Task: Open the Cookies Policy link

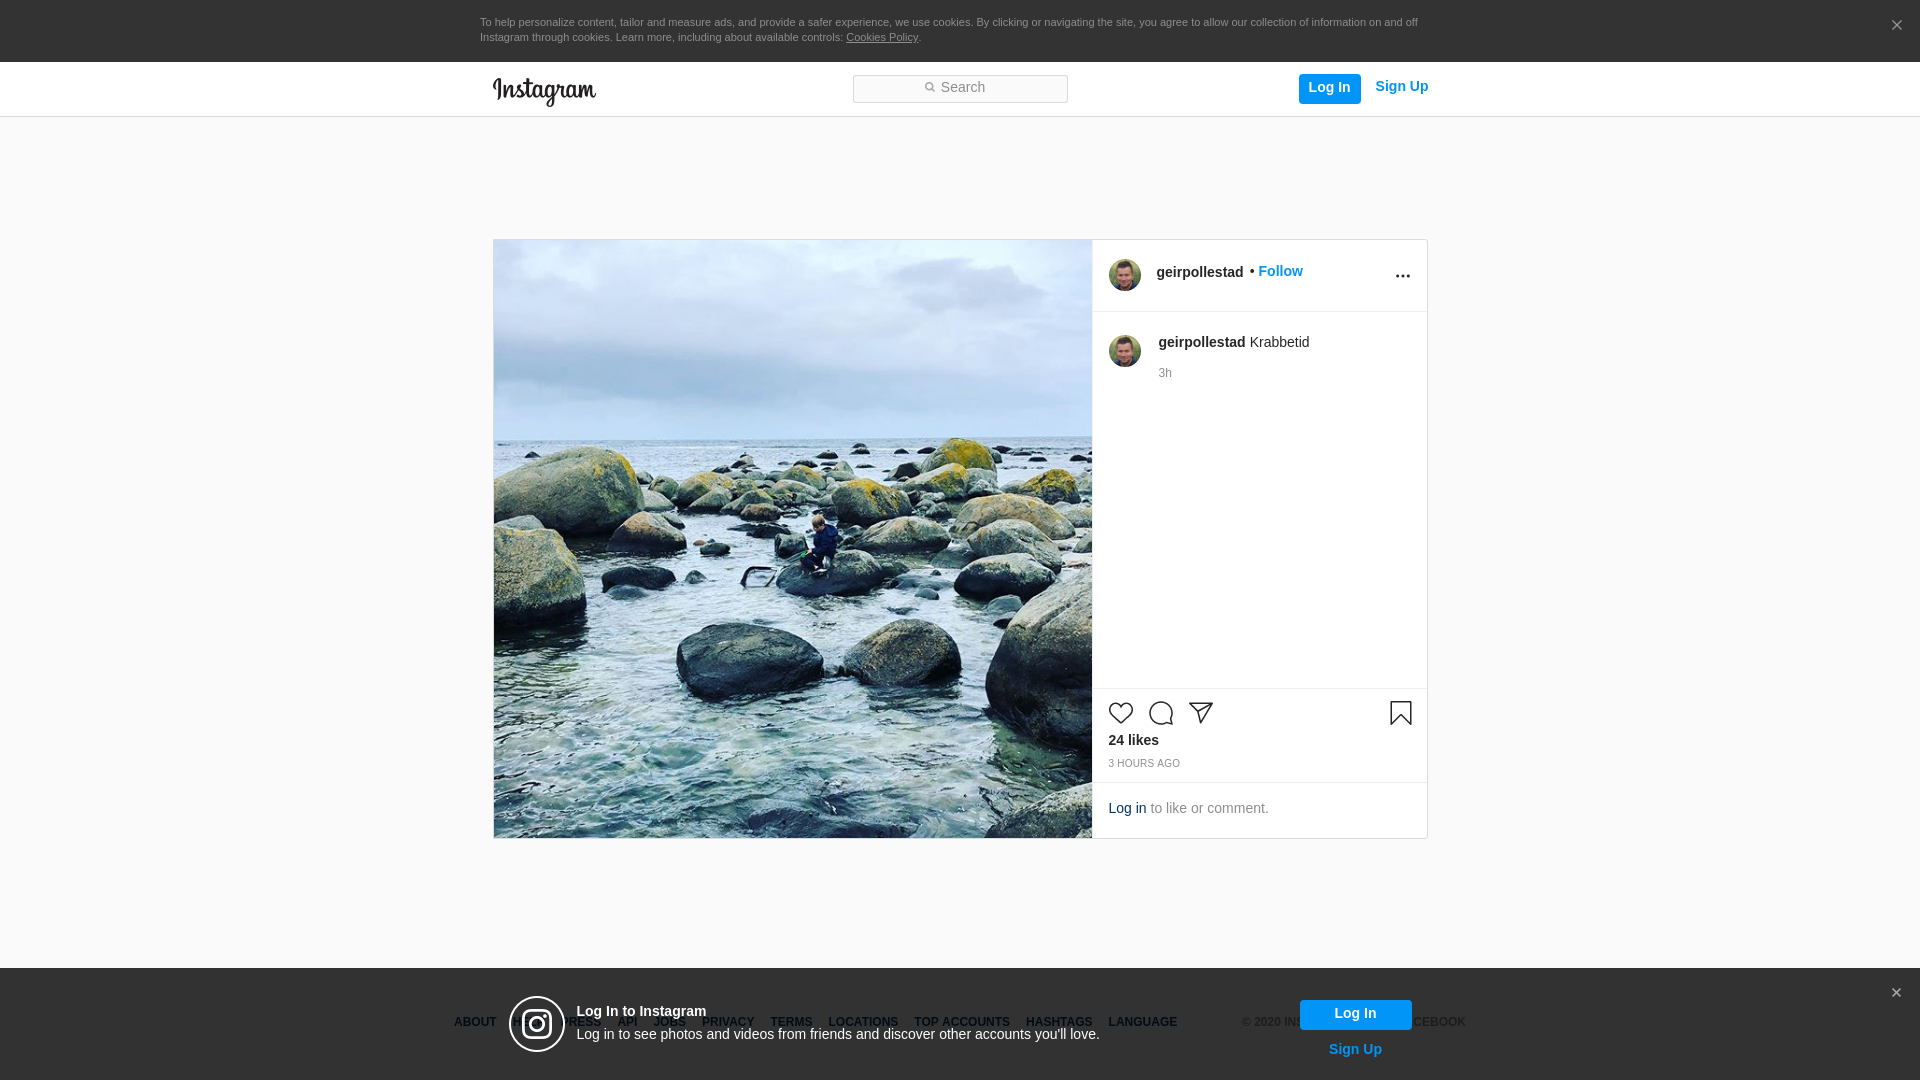Action: pos(881,37)
